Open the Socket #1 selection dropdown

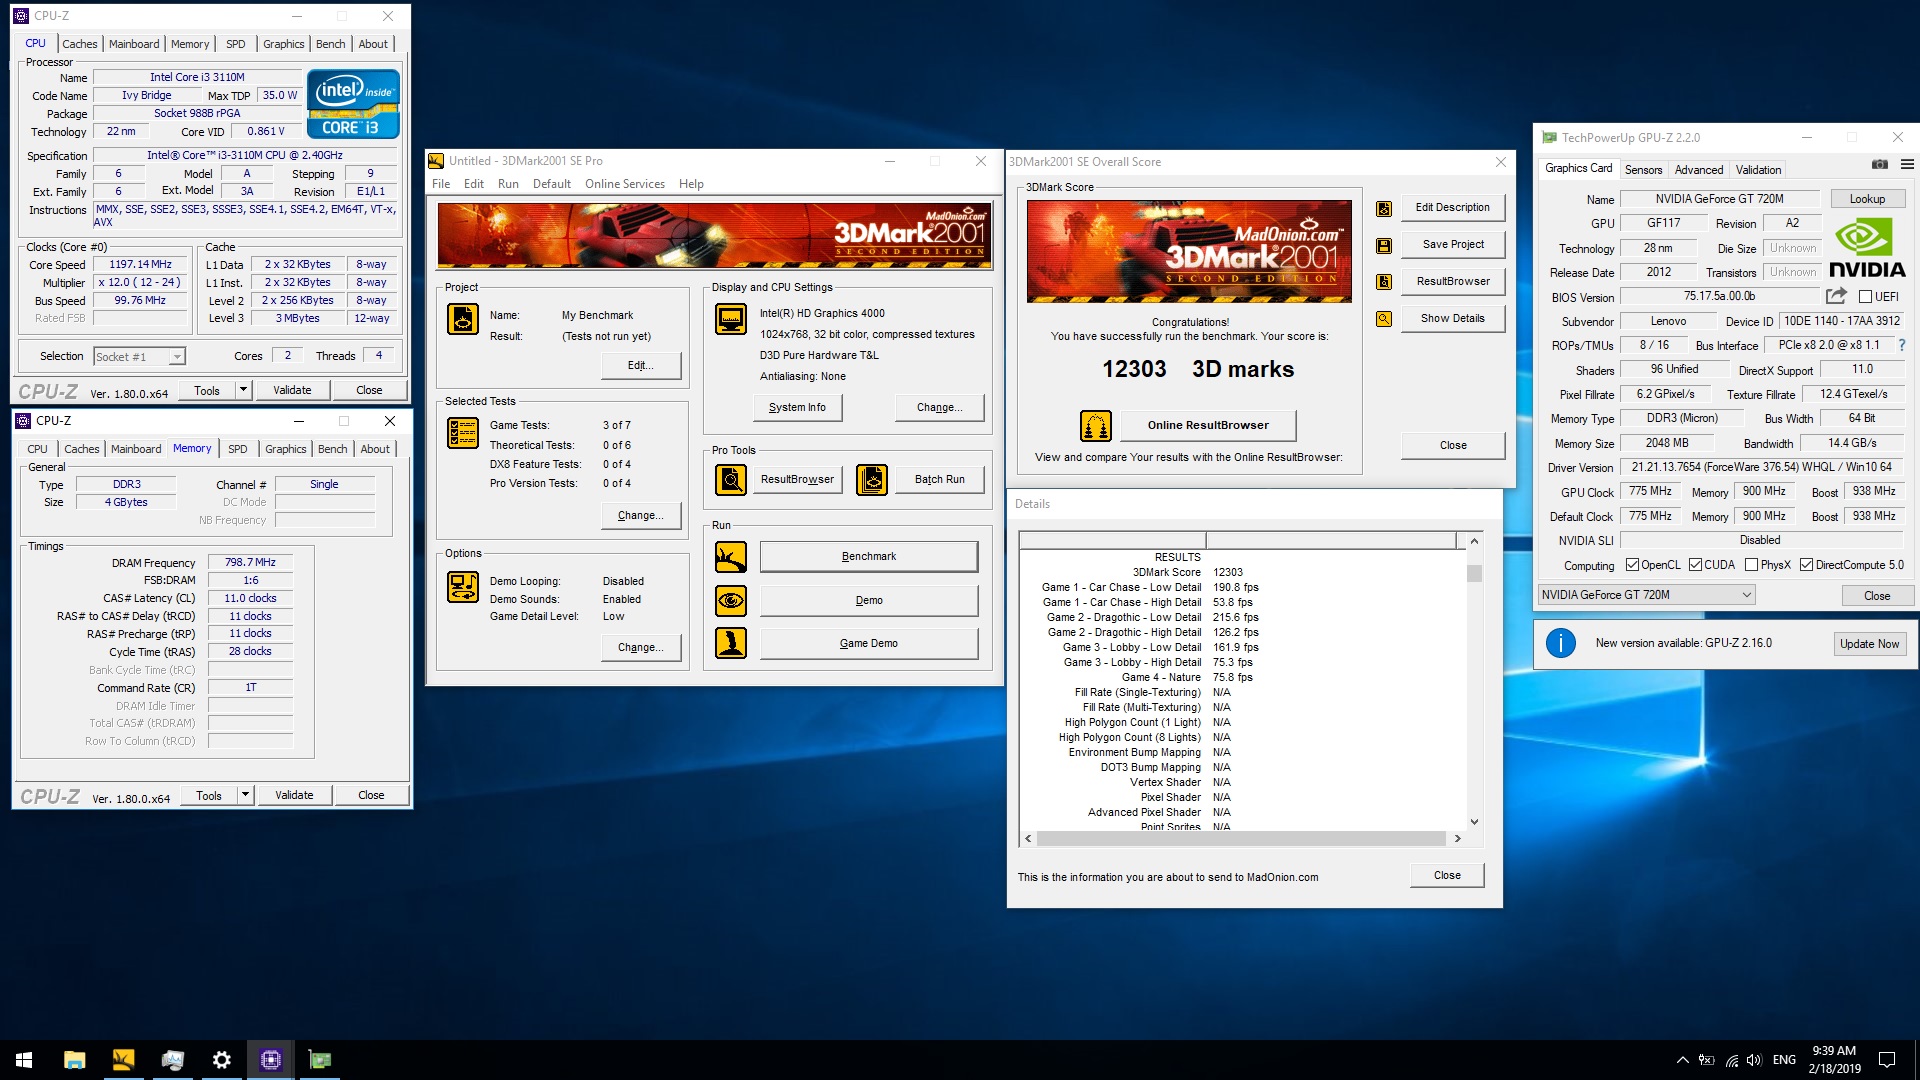140,357
